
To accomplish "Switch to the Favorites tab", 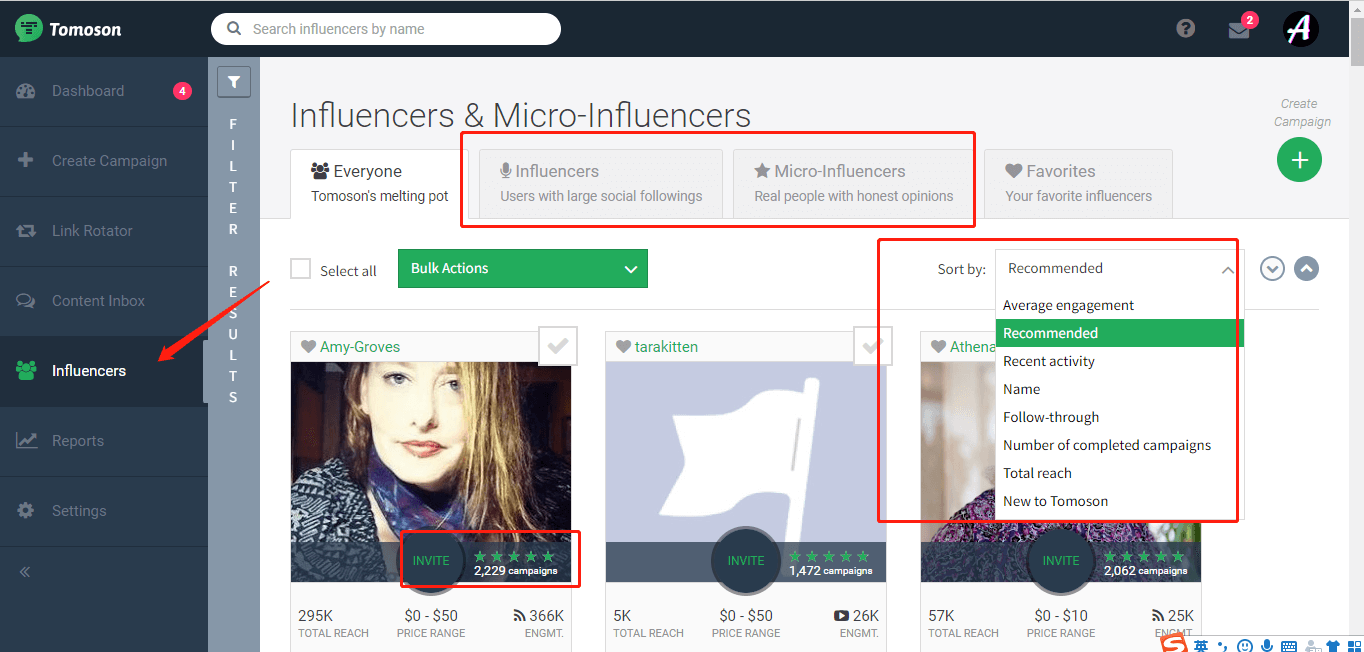I will point(1078,184).
